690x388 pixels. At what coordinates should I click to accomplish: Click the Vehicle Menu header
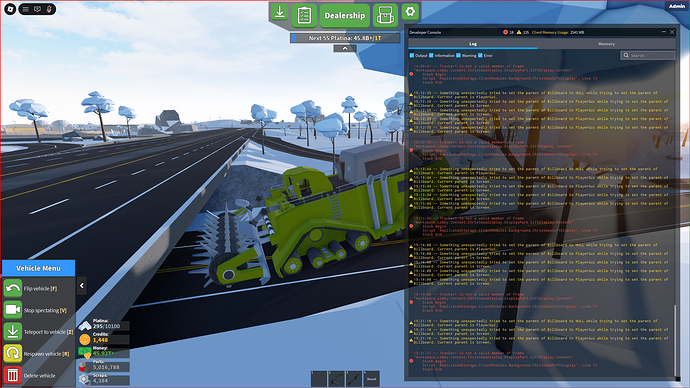(x=38, y=268)
